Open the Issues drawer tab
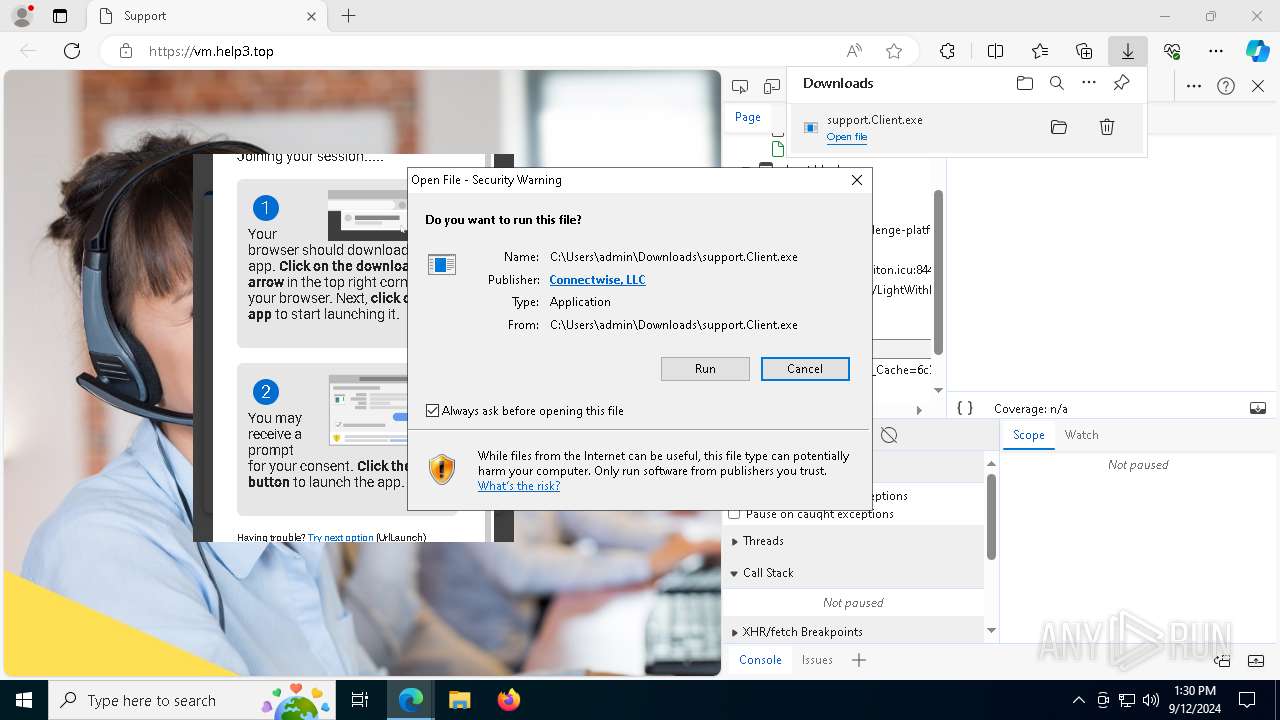The image size is (1280, 720). click(817, 660)
